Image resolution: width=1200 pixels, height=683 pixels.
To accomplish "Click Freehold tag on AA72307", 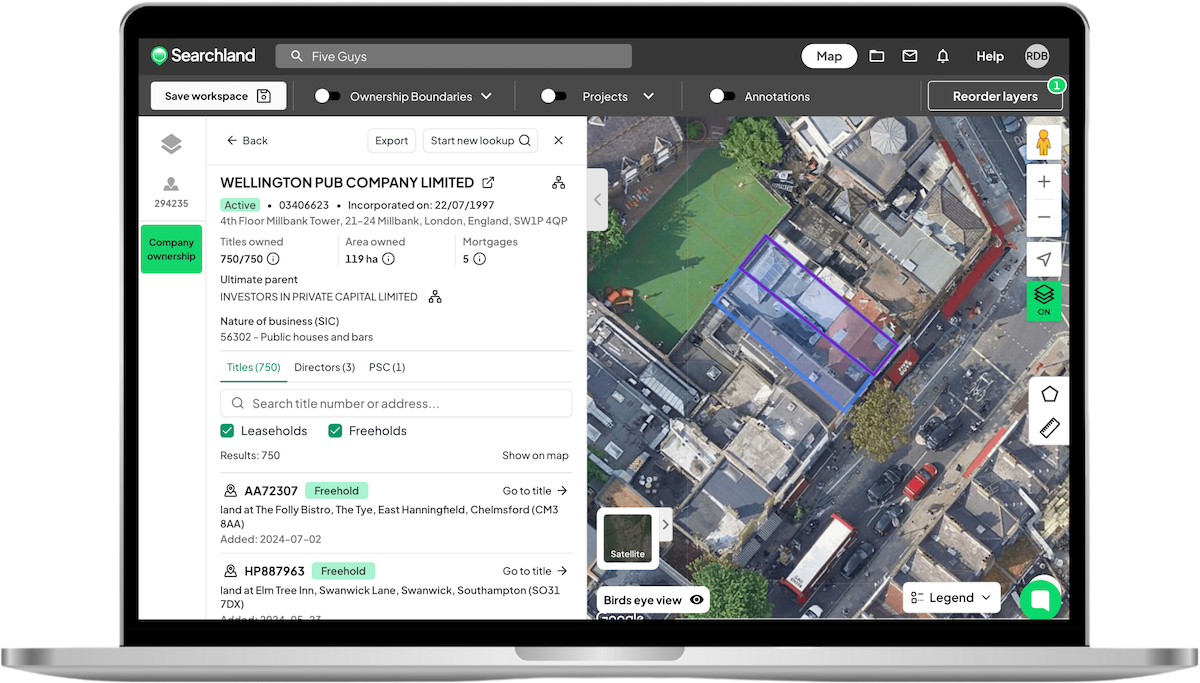I will coord(336,491).
